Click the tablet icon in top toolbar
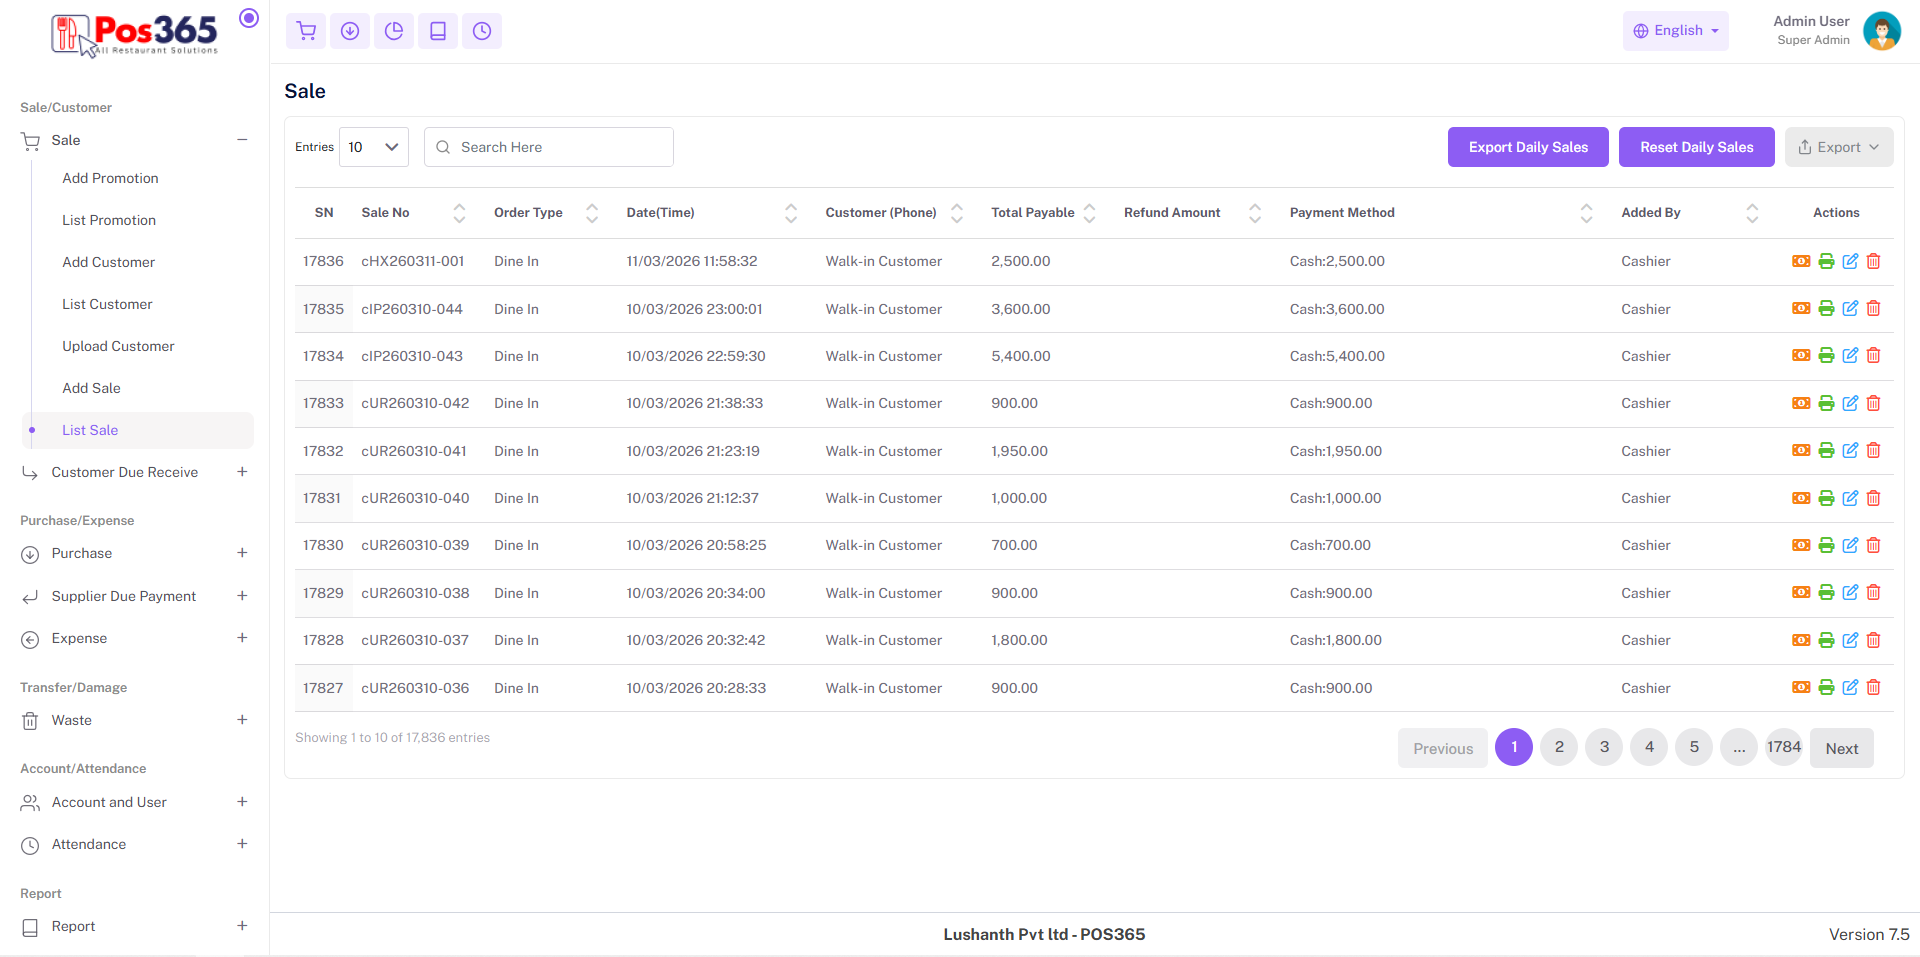Screen dimensions: 1920x957 click(438, 31)
